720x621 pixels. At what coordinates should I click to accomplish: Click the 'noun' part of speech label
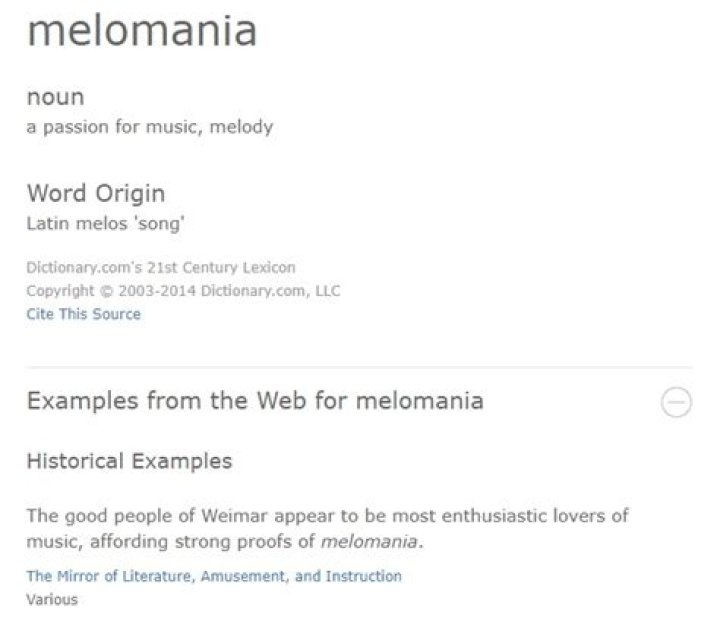pos(55,97)
